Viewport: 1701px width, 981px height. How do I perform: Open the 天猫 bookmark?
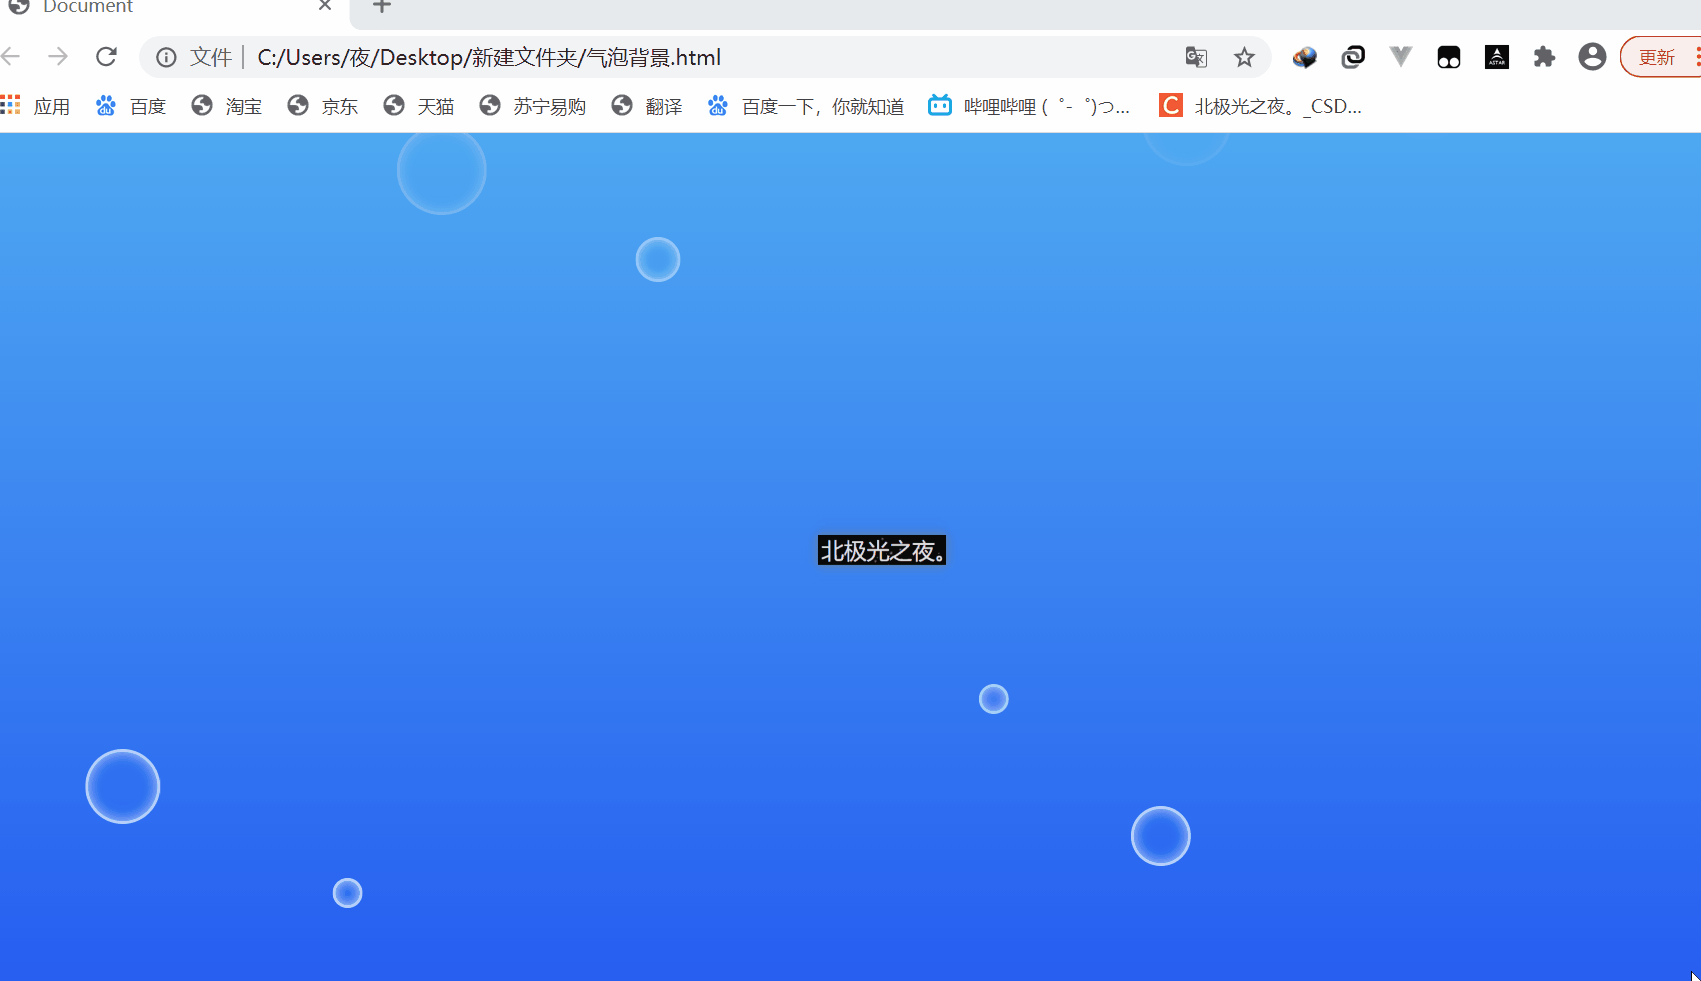pyautogui.click(x=419, y=106)
